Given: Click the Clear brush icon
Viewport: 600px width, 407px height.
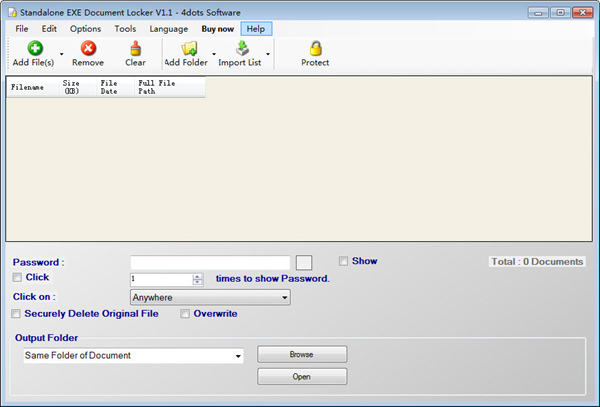Looking at the screenshot, I should 135,48.
